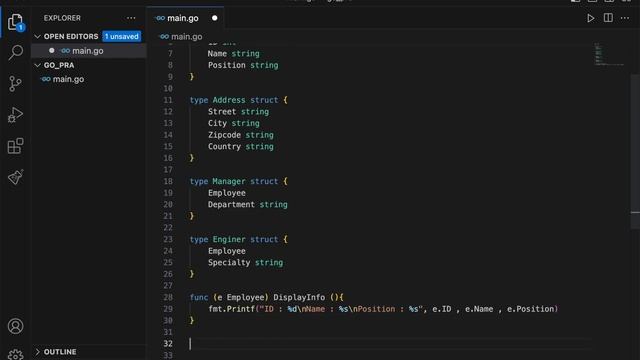Open the Source Control view

15,84
